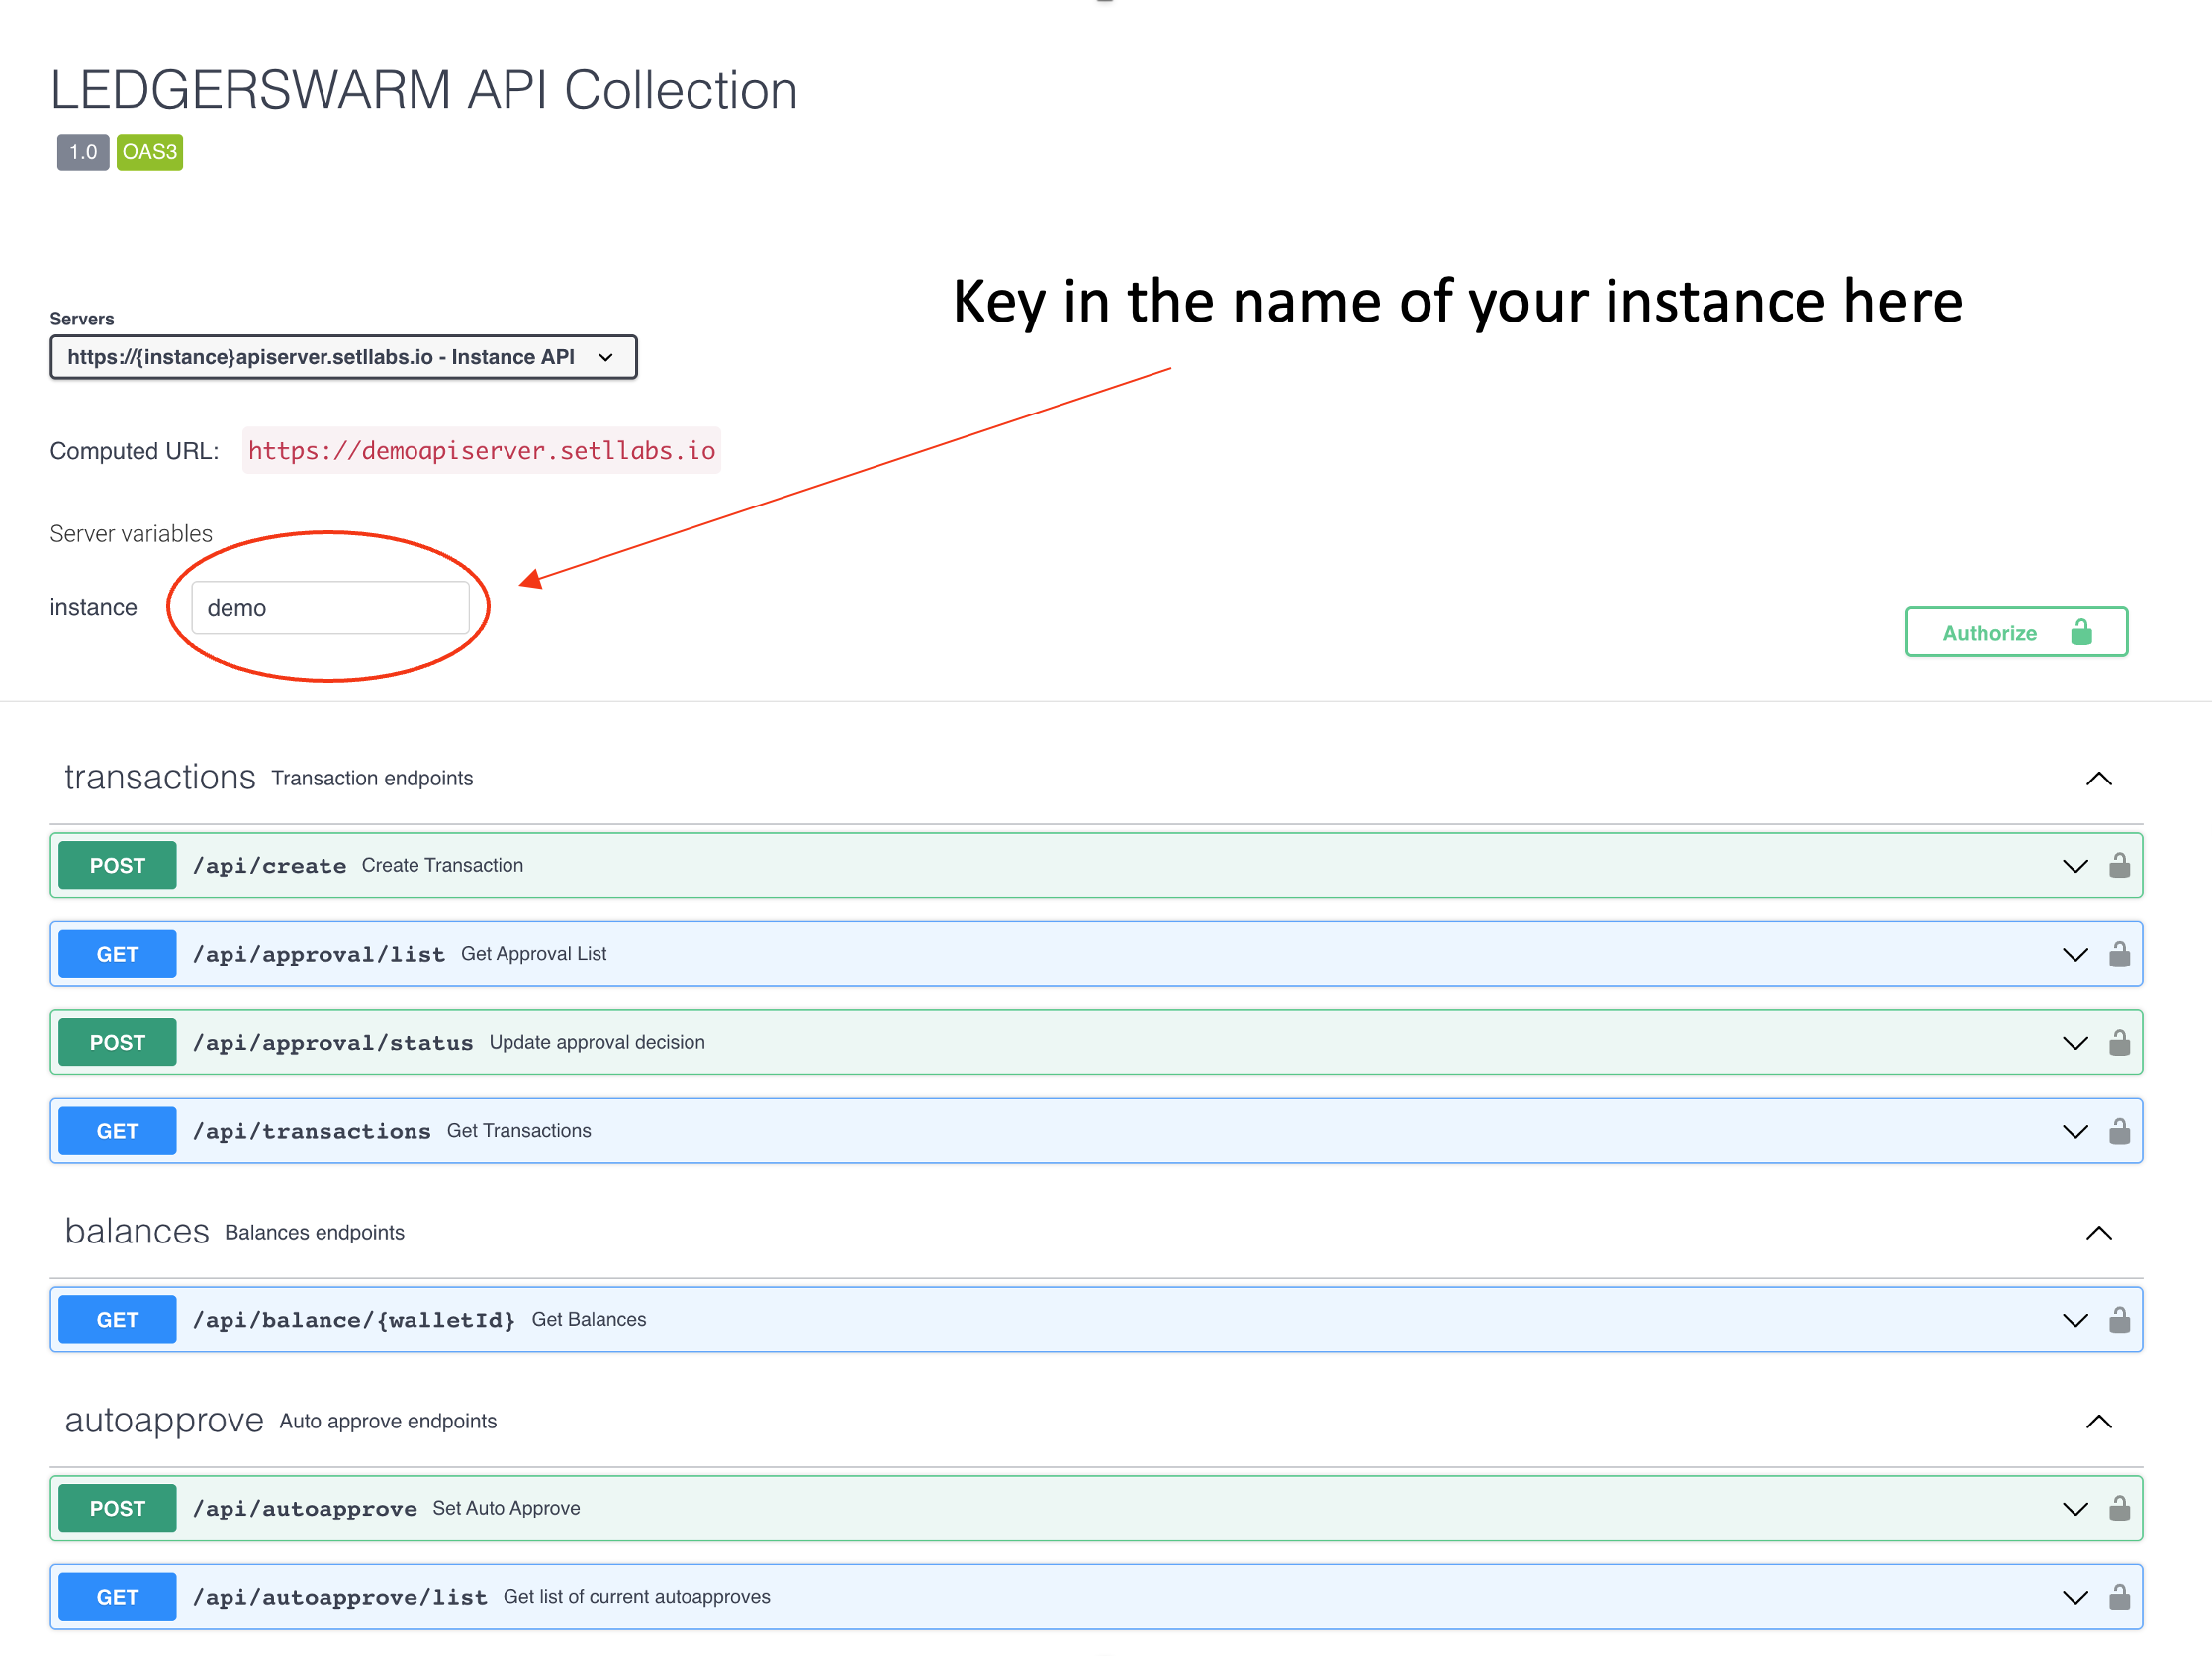Screen dimensions: 2212x1656
Task: Click the /api/approval/status path text
Action: (333, 1043)
